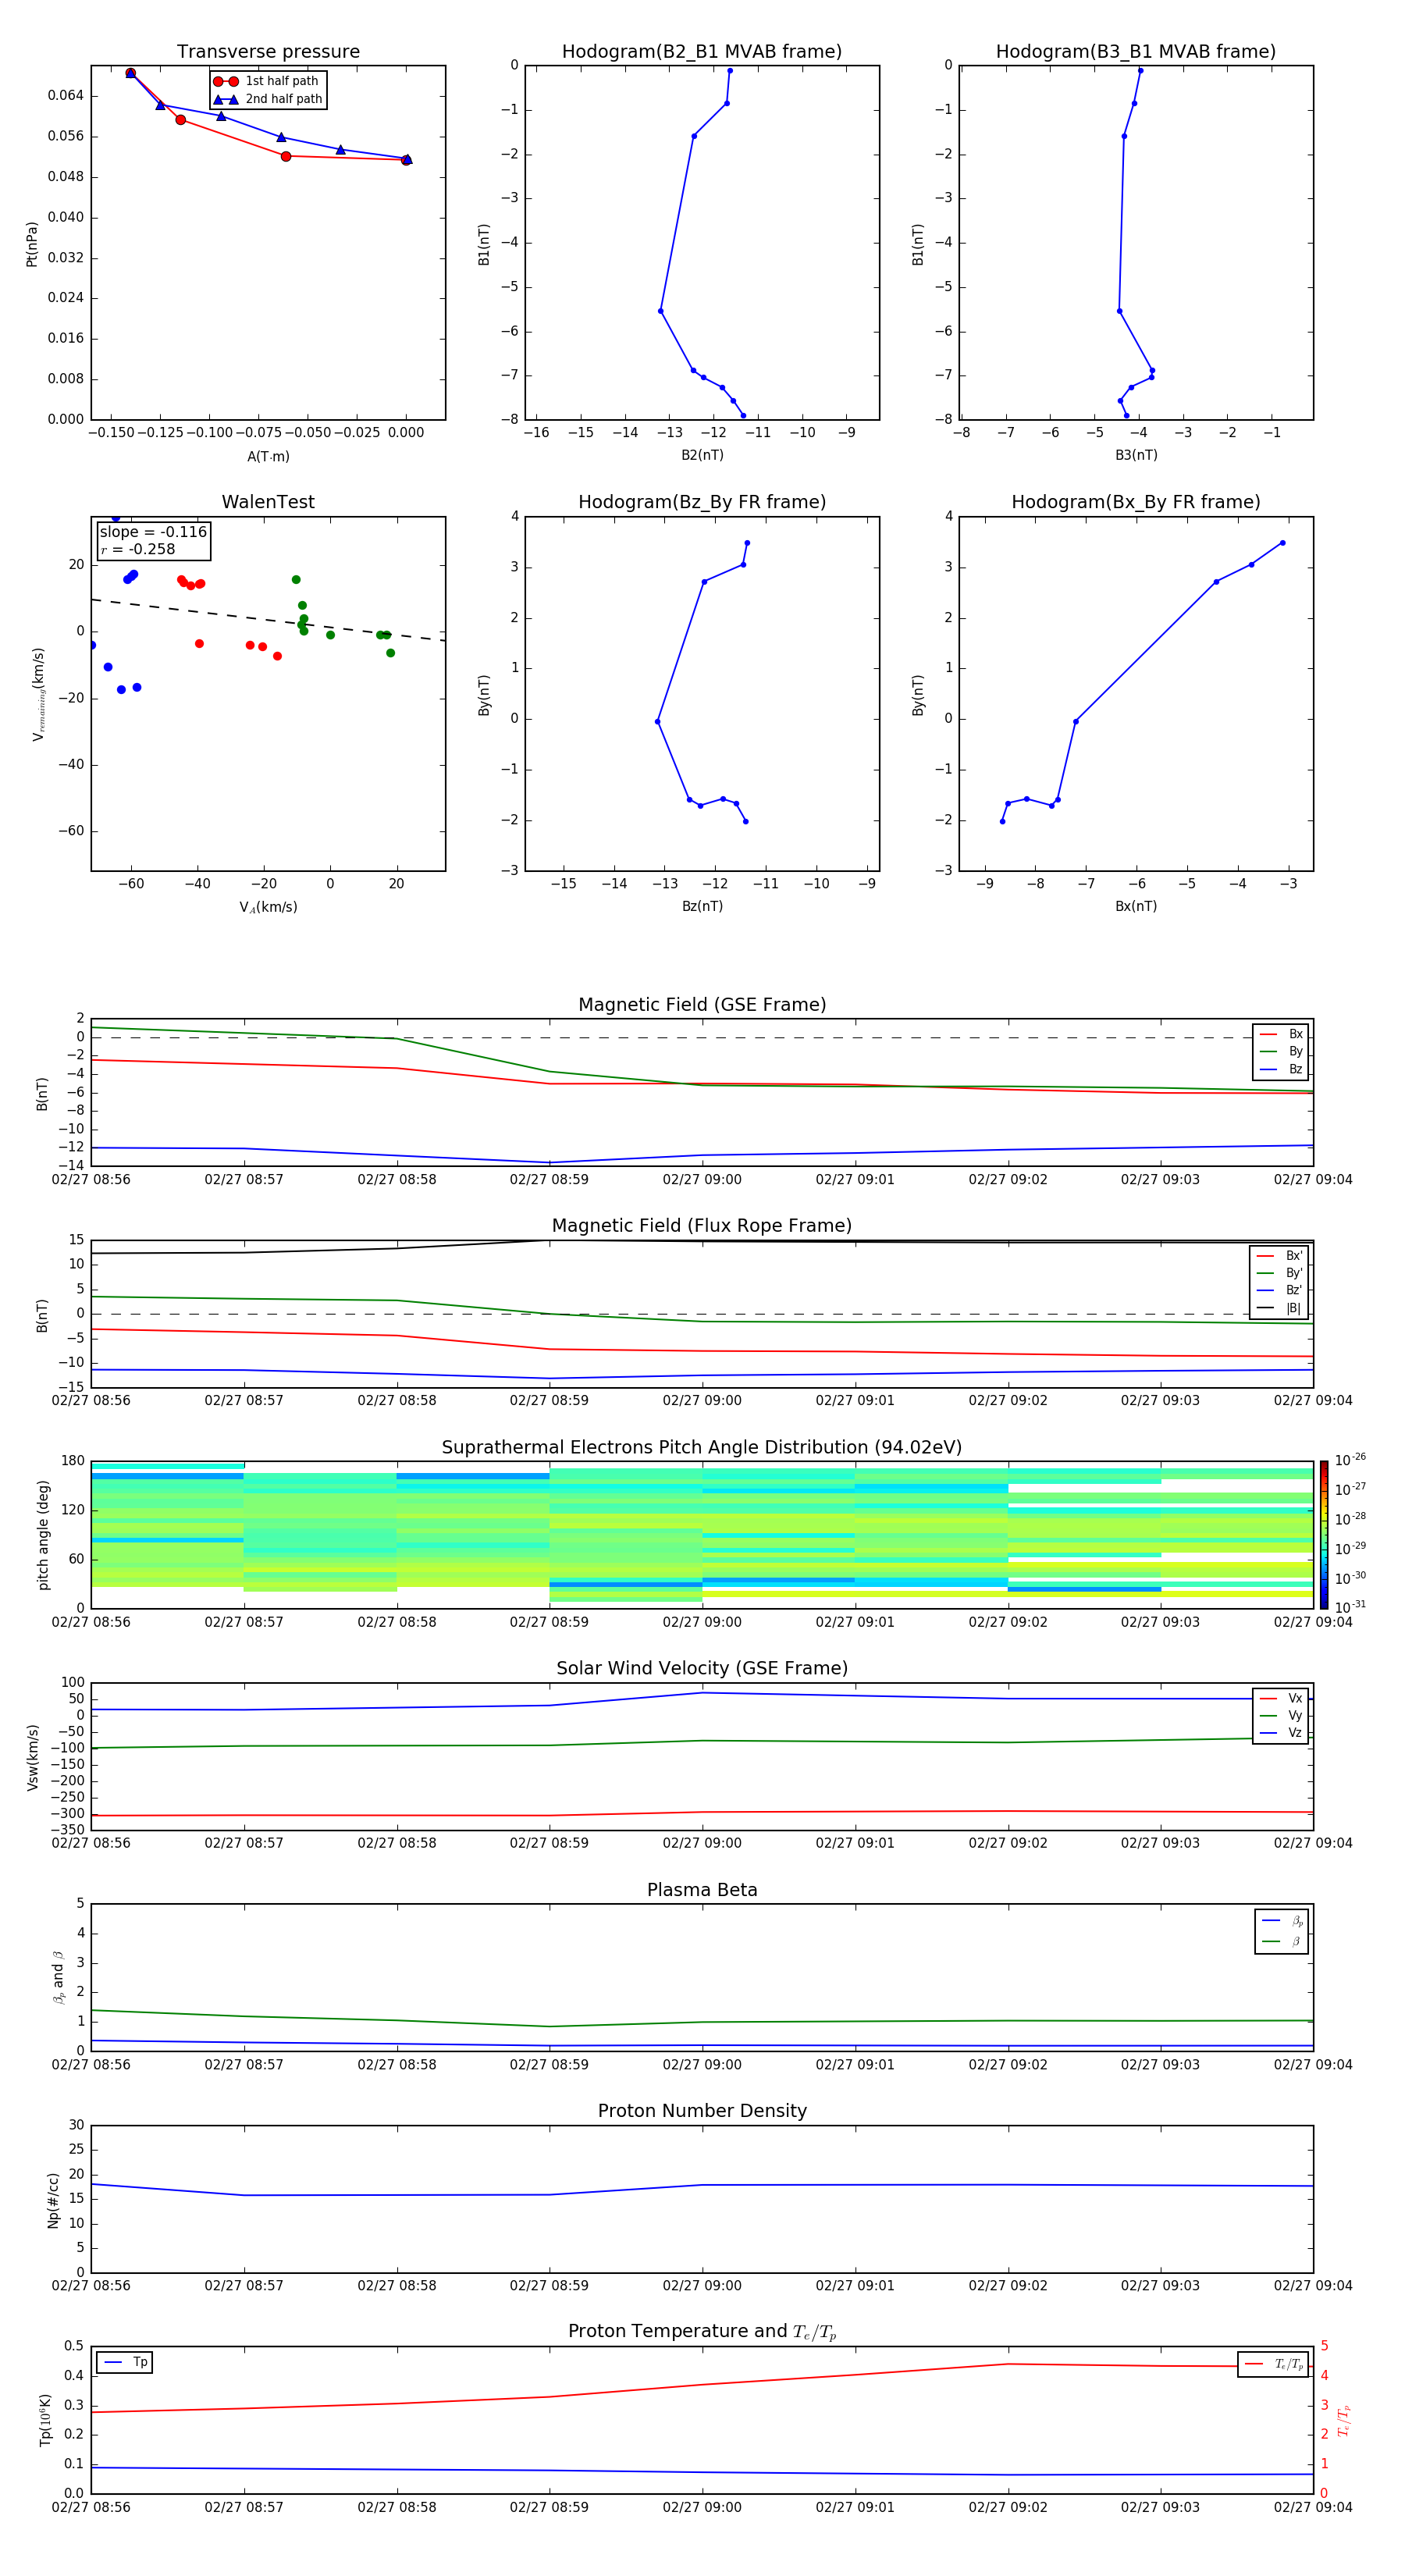
Task: Select the Te/Tp legend entry
Action: click(1274, 2364)
